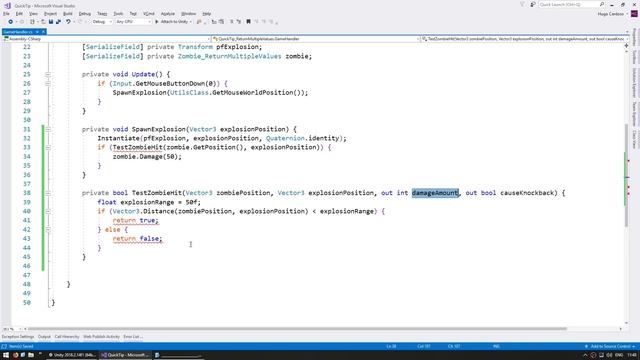Open the File menu
The height and width of the screenshot is (360, 640).
(x=6, y=13)
